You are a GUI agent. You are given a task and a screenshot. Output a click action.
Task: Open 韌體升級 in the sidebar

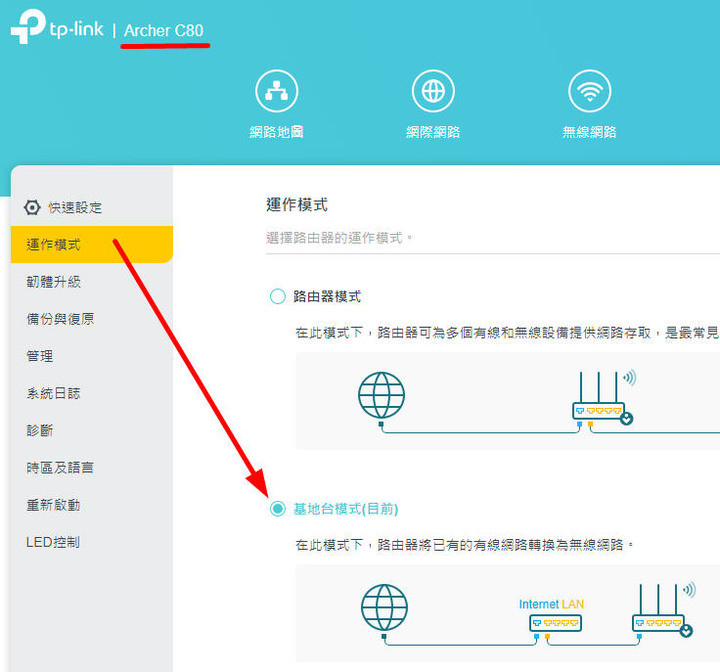(54, 282)
